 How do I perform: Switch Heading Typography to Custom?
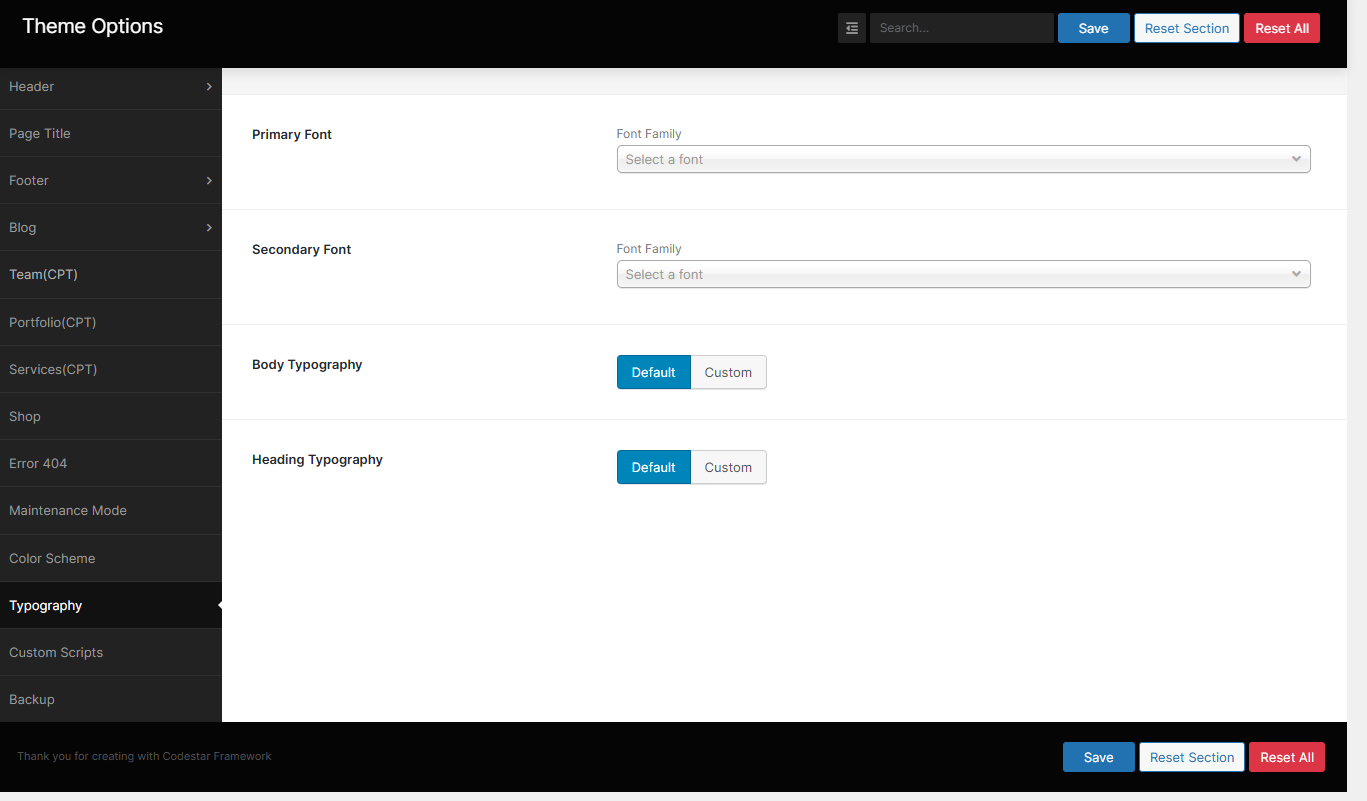click(x=728, y=467)
